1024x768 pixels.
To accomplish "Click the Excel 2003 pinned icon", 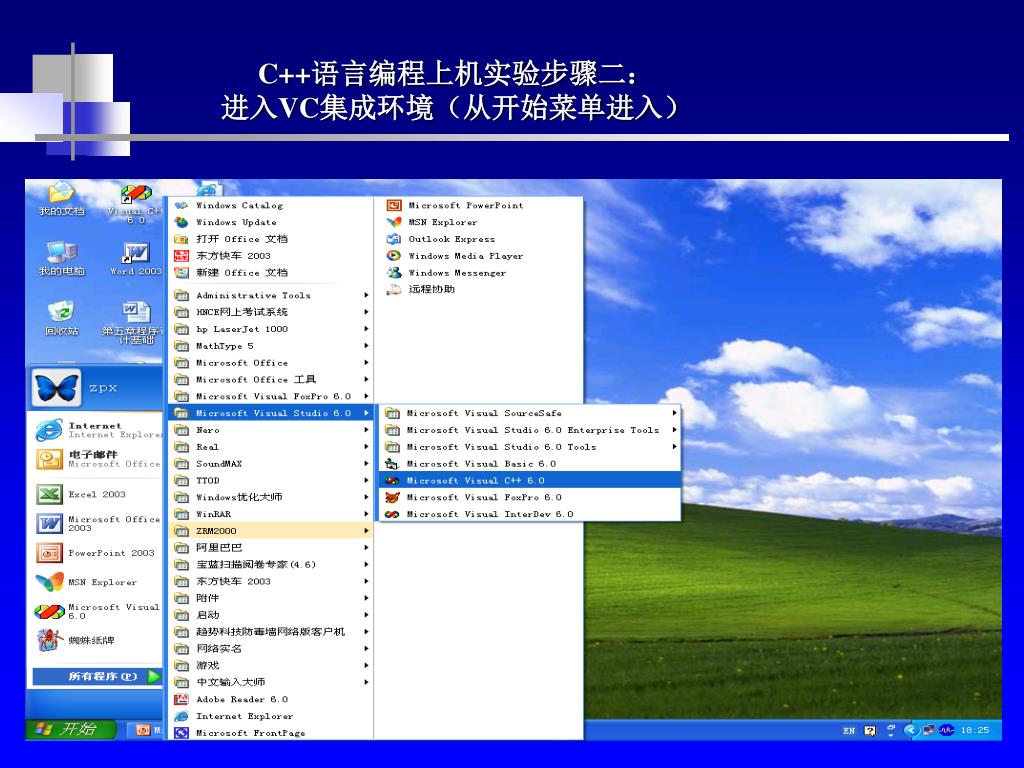I will 50,494.
